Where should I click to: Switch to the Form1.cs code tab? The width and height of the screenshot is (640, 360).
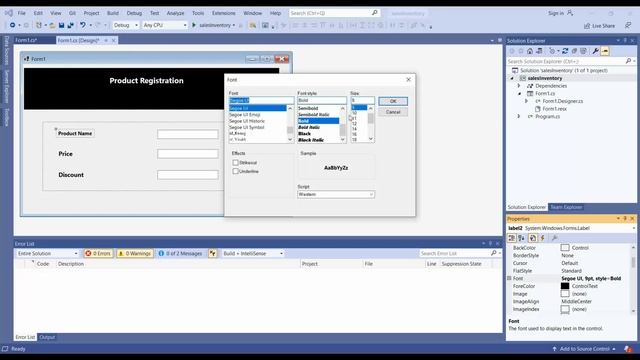(26, 40)
